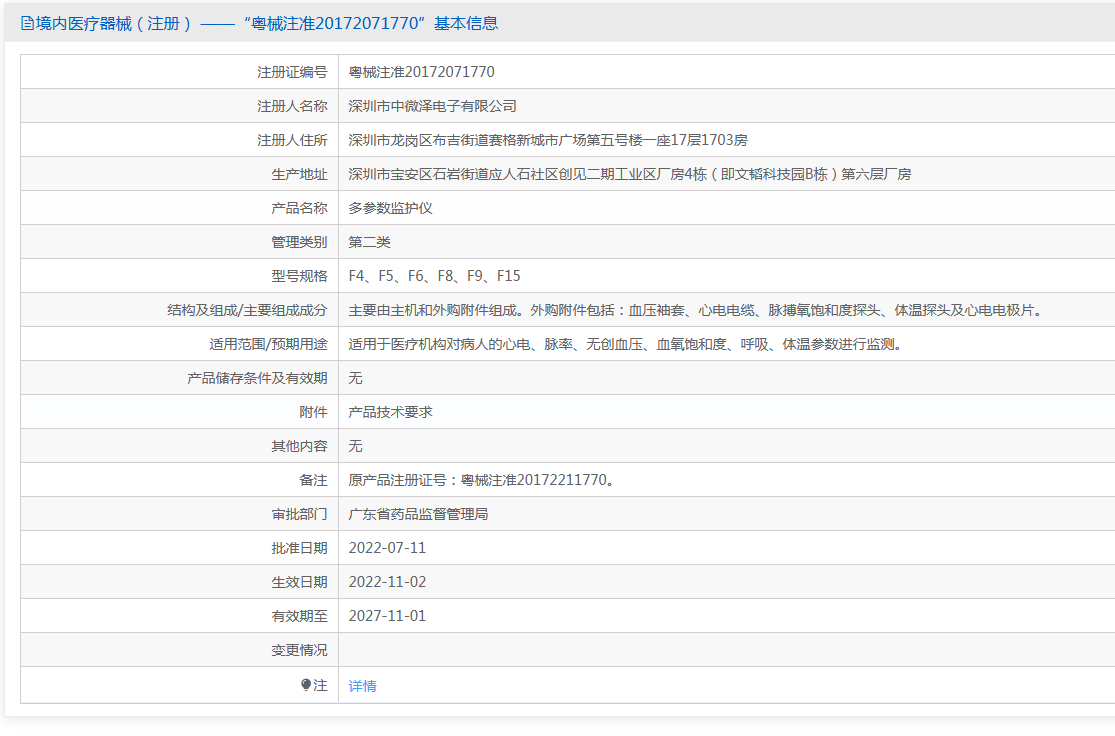Select model specs F4、F5、F6、F8、F9、F15
Viewport: 1115px width, 736px height.
[x=434, y=276]
